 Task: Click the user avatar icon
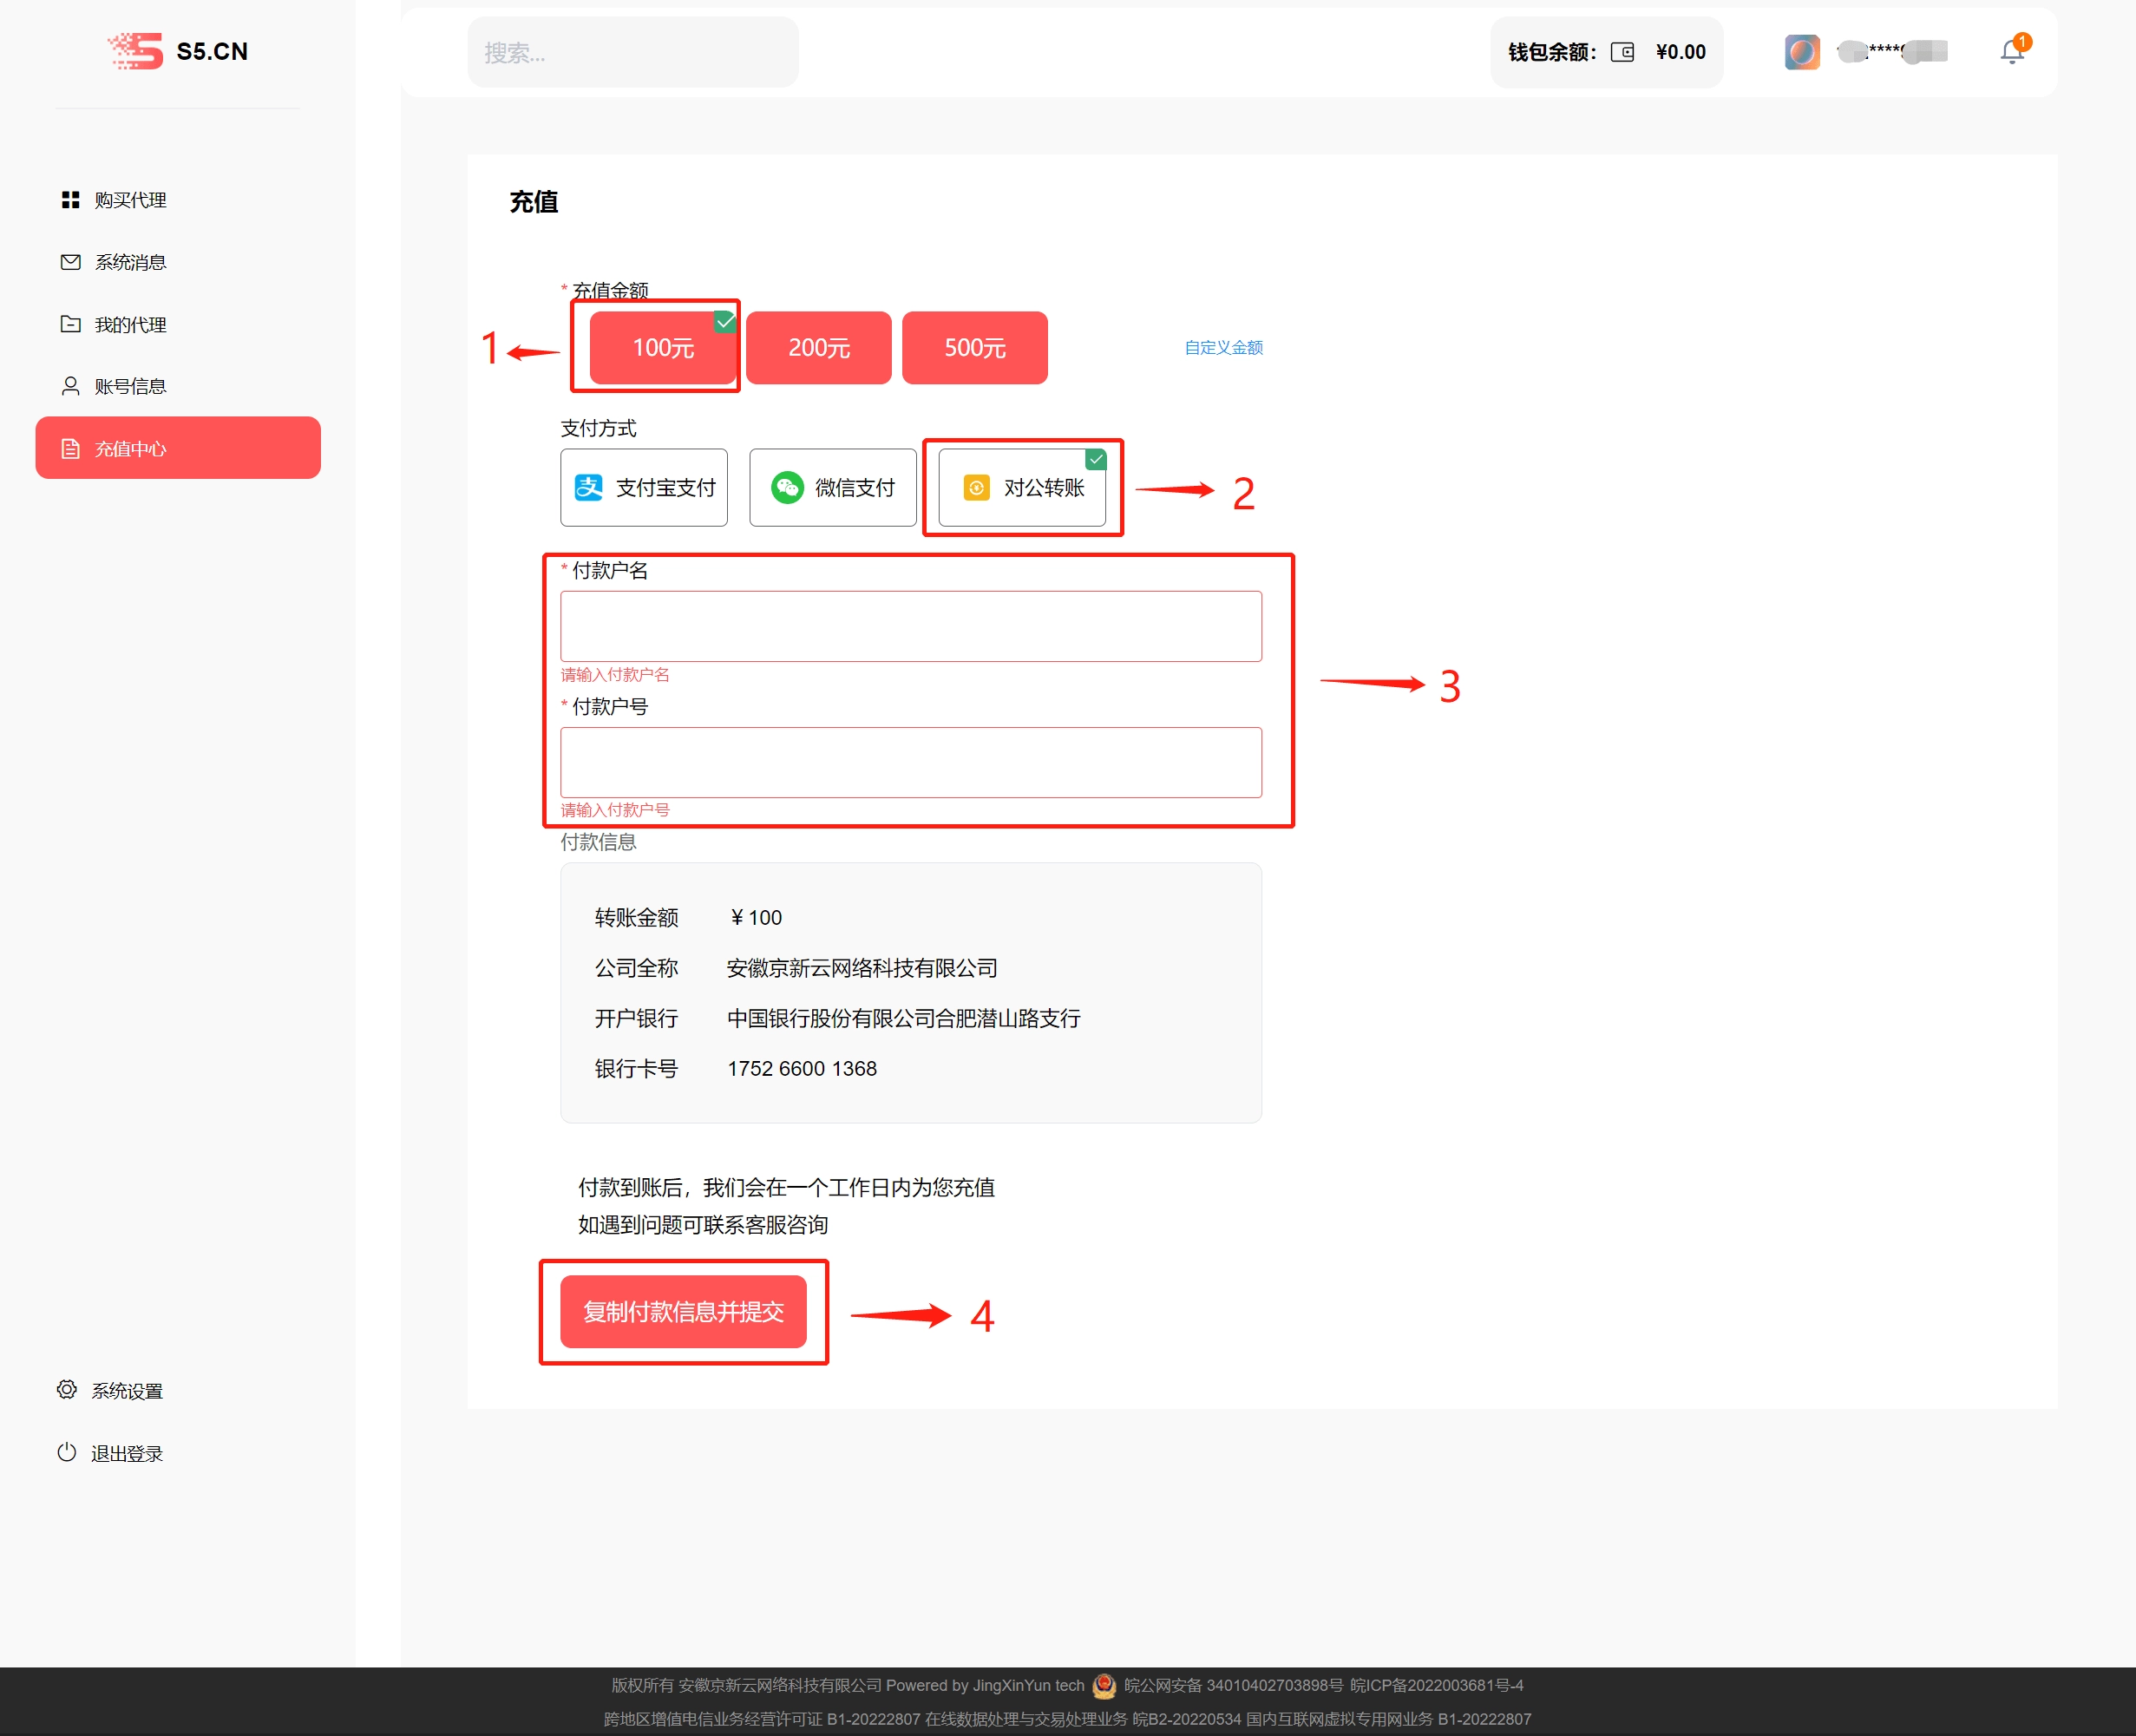(x=1802, y=52)
